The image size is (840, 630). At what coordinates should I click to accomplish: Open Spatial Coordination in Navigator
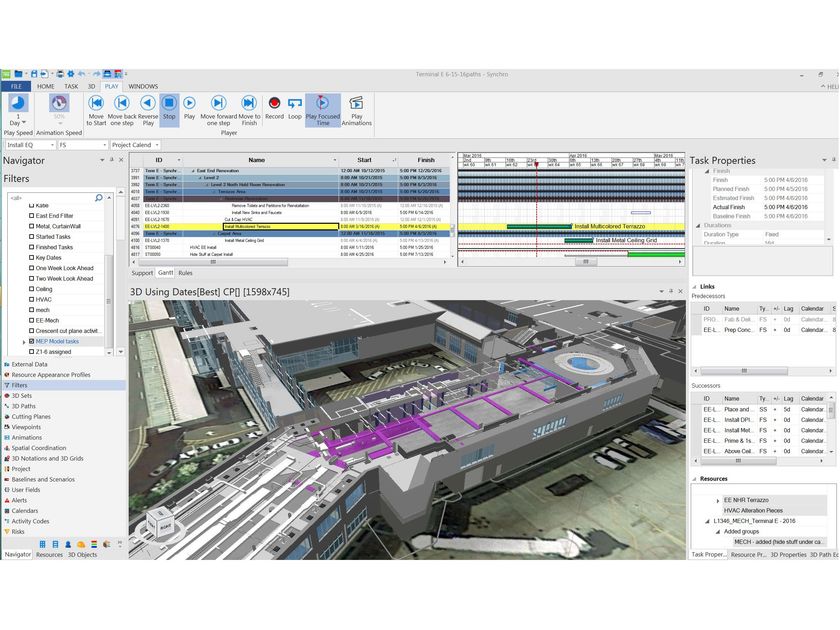click(39, 448)
